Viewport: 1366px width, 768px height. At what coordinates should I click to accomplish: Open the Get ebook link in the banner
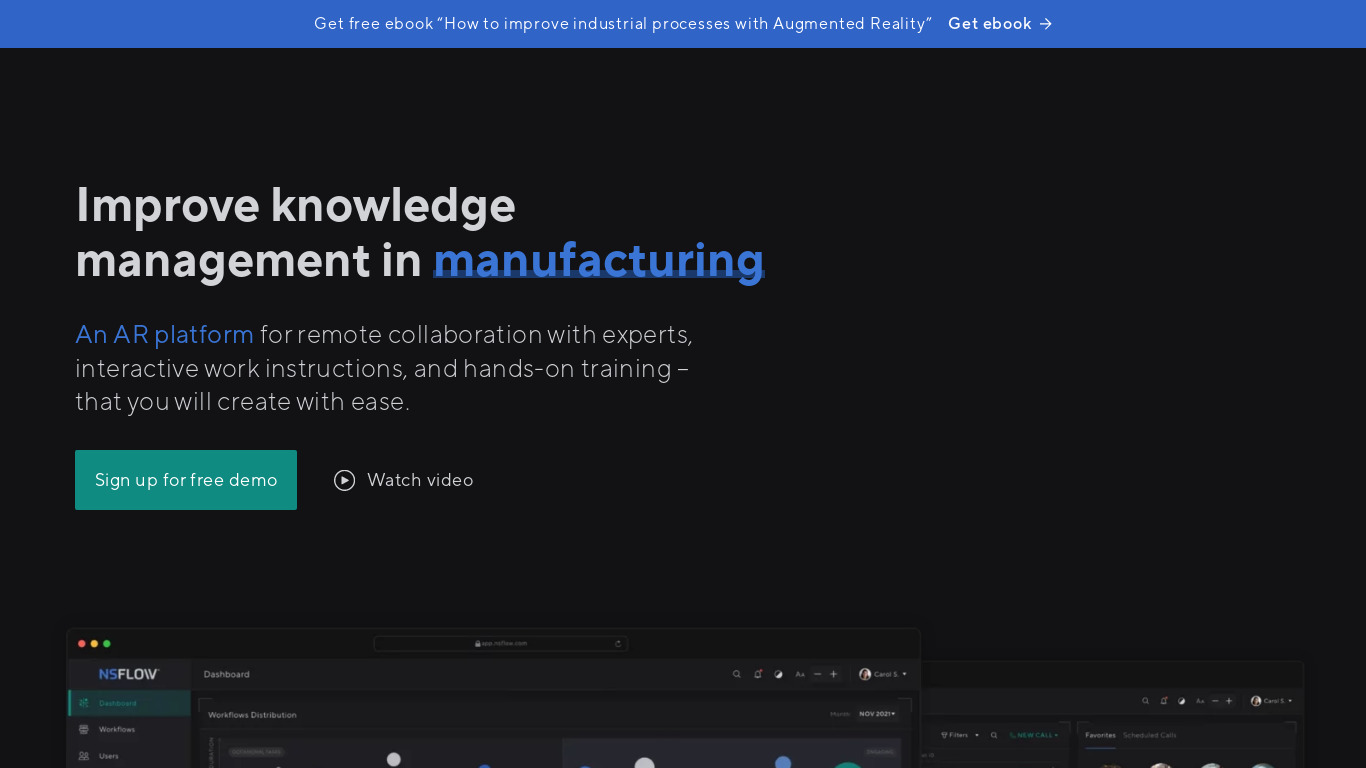coord(1000,24)
